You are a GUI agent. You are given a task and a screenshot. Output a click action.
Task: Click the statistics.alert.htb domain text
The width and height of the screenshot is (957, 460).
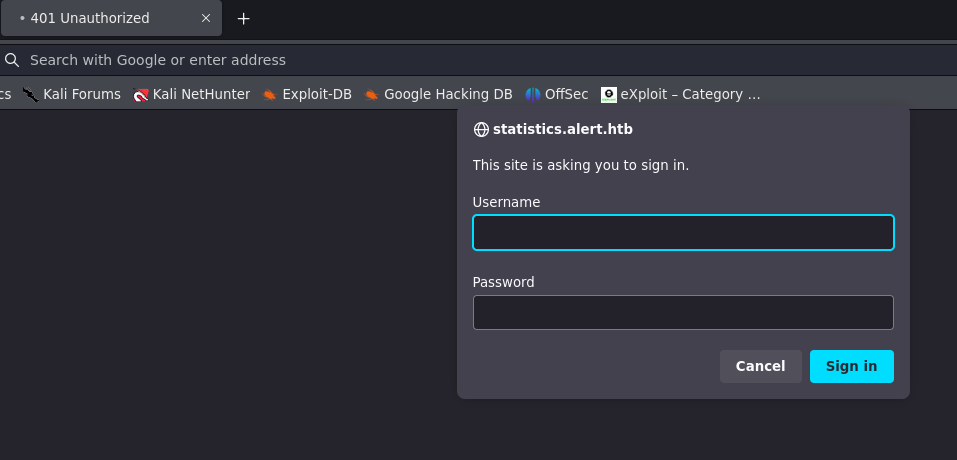(x=563, y=130)
